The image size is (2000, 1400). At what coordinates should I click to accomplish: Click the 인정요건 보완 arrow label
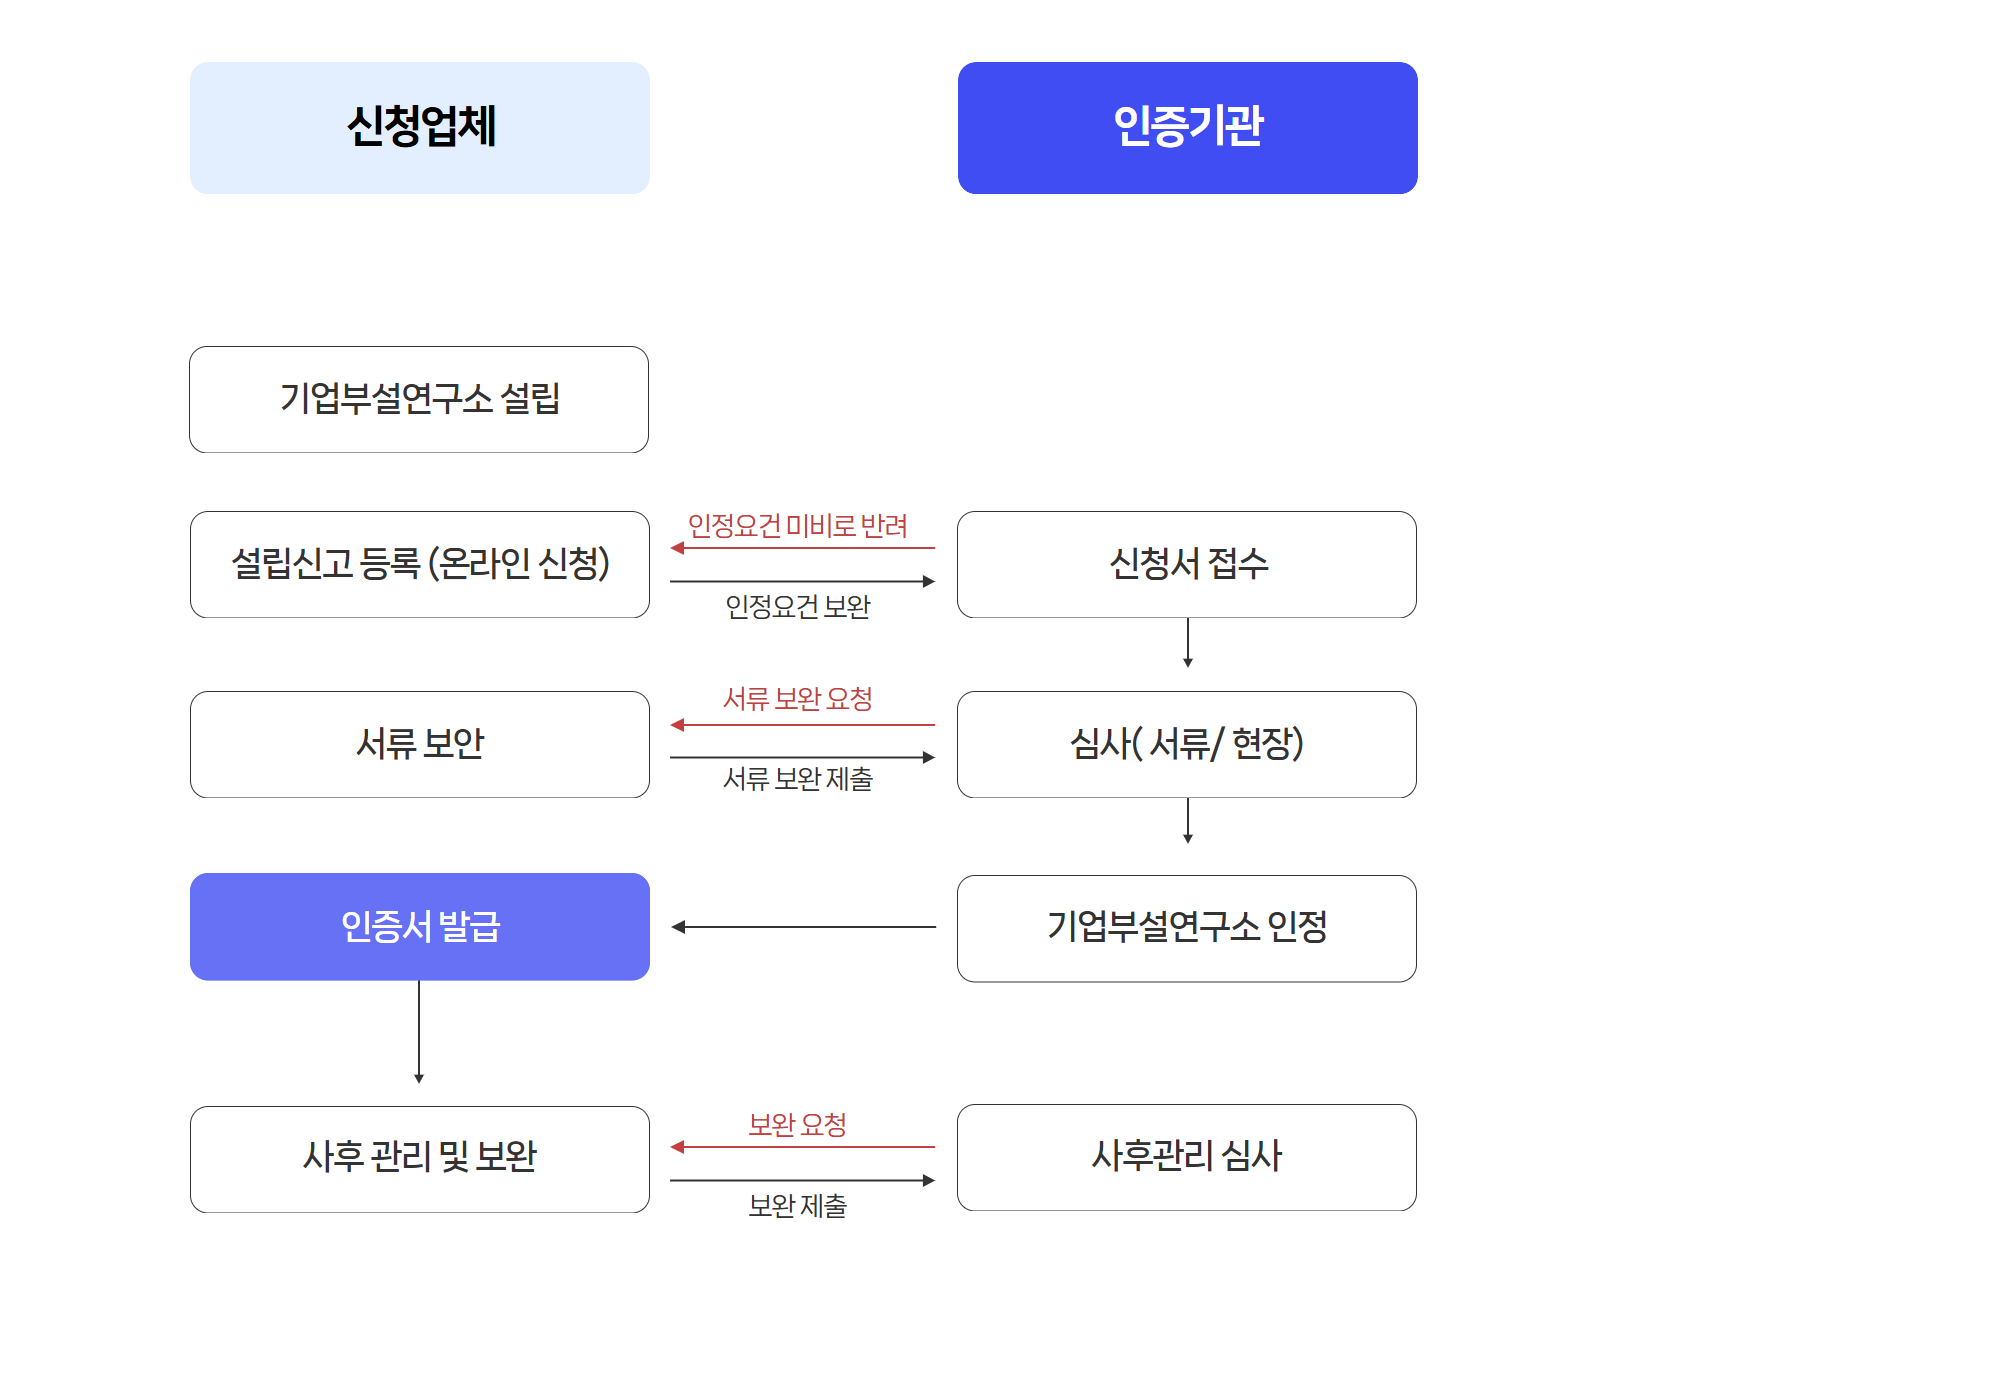[798, 606]
